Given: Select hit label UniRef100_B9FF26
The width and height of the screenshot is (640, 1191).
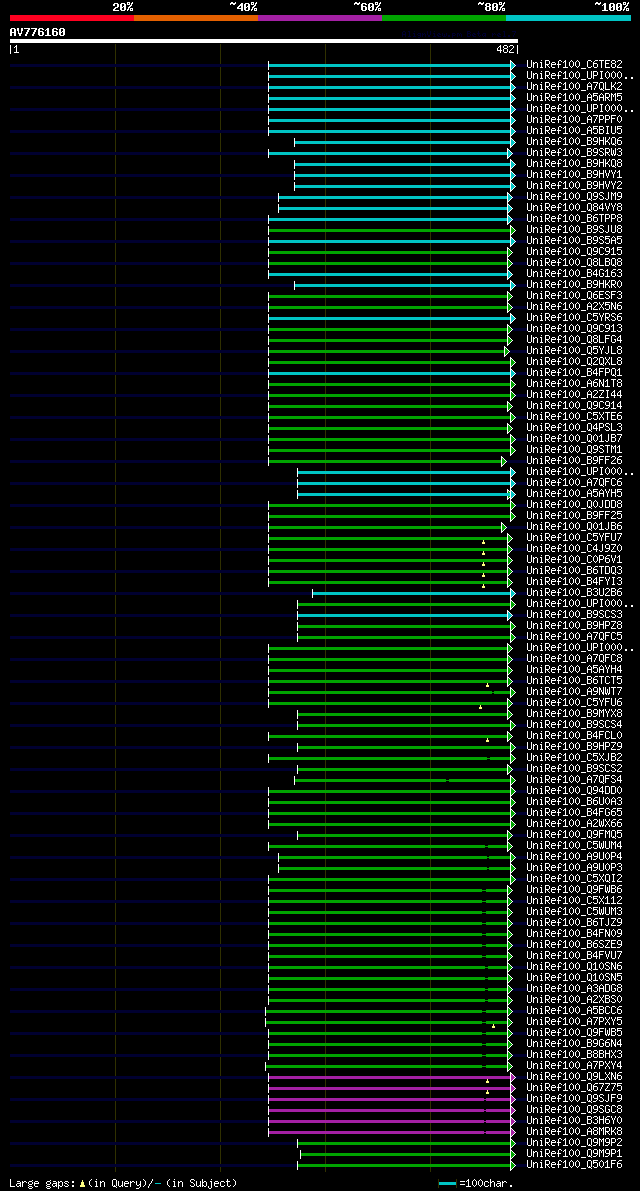Looking at the screenshot, I should point(574,461).
